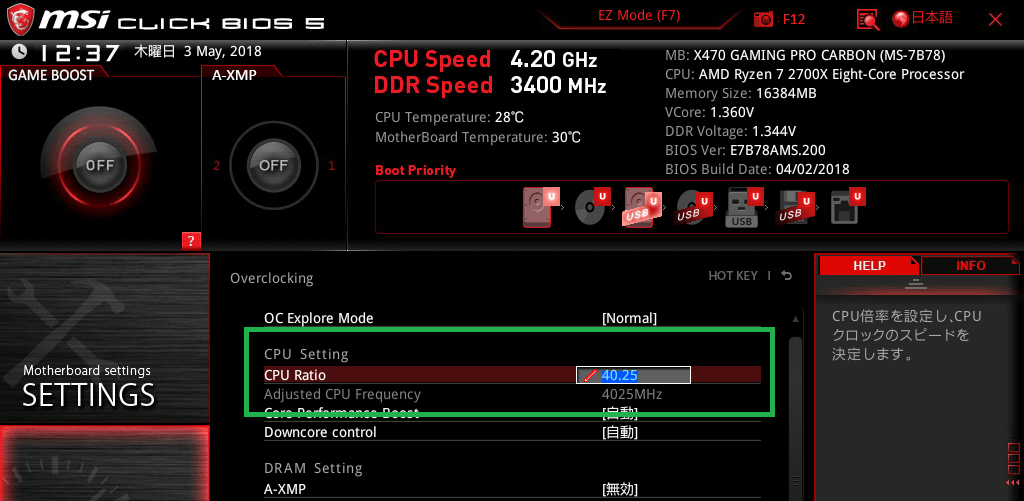Open OC Explore Mode Normal dropdown
1024x501 pixels.
pos(629,318)
